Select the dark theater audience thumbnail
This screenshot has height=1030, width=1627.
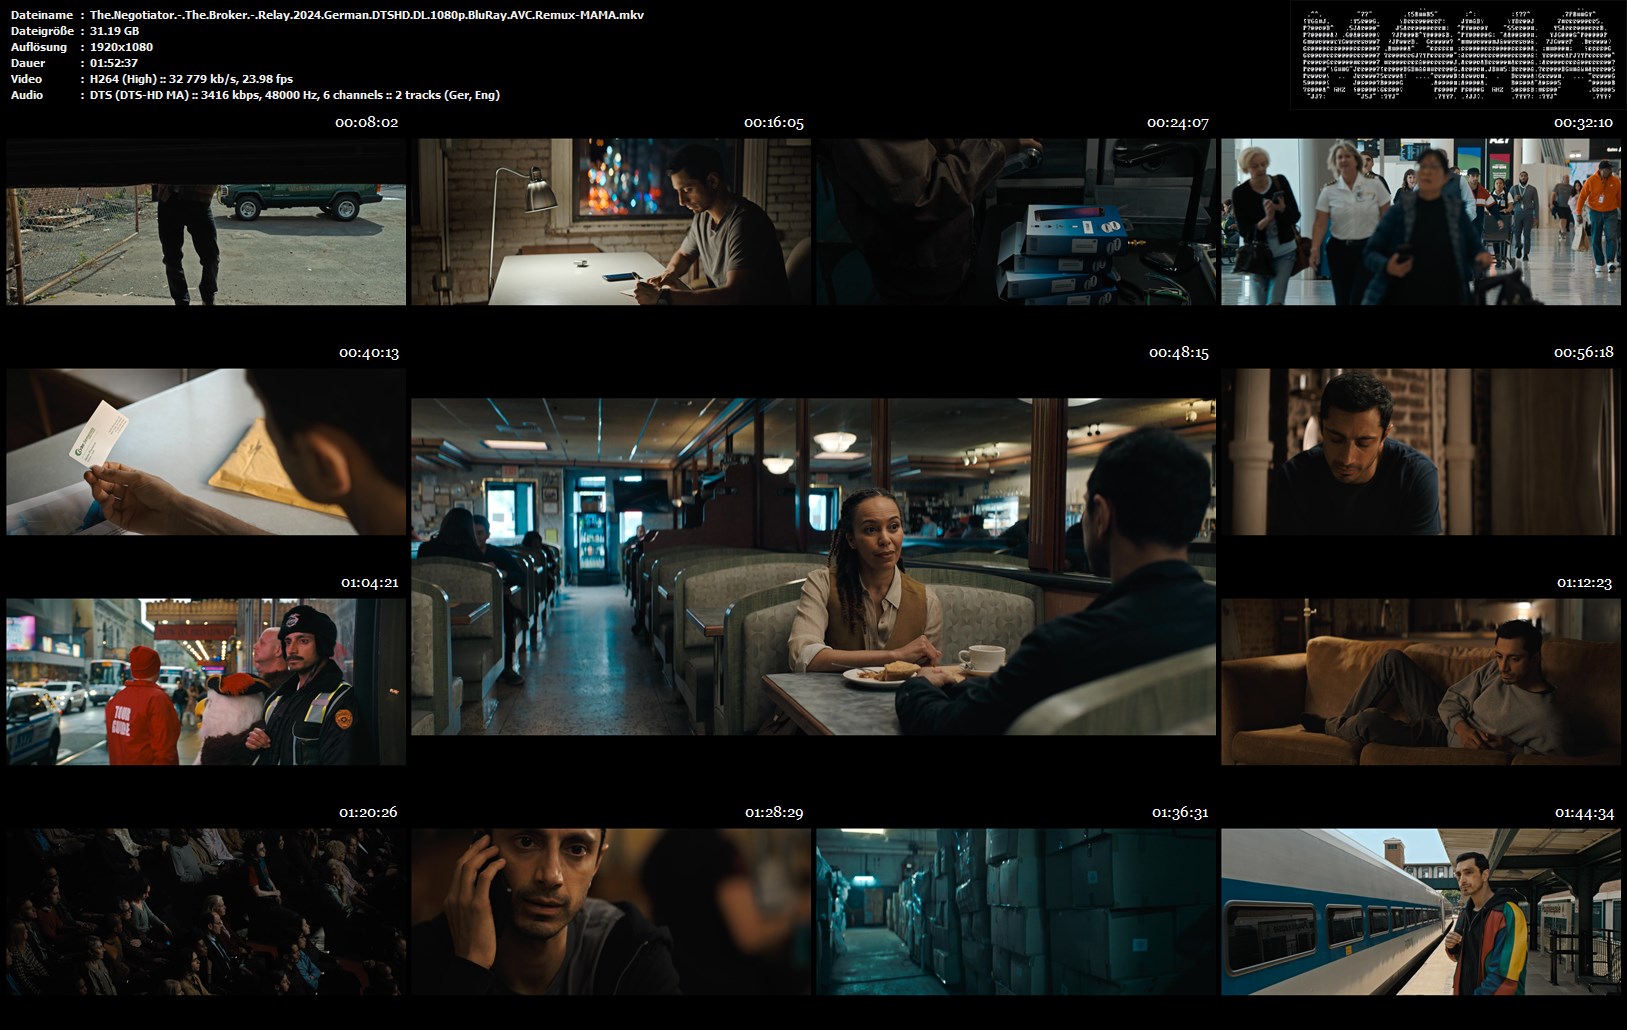pyautogui.click(x=206, y=912)
